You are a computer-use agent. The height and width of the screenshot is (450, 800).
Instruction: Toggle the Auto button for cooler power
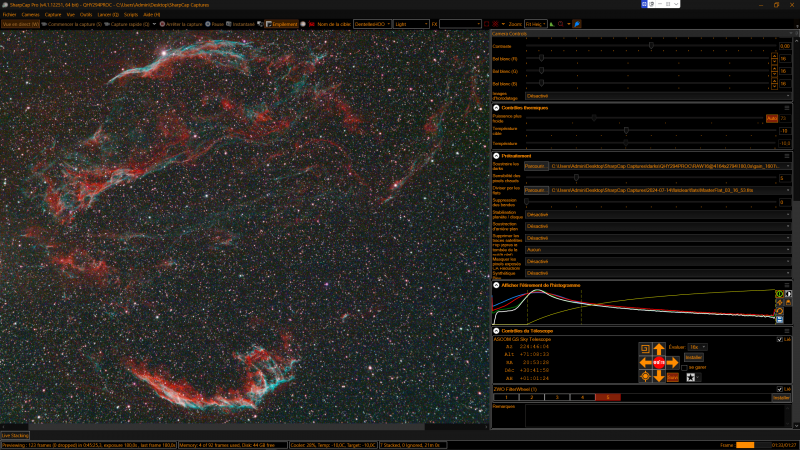click(x=771, y=118)
